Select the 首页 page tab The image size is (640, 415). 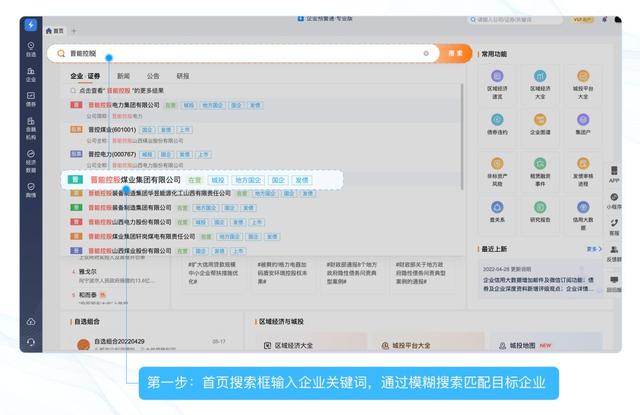point(55,31)
